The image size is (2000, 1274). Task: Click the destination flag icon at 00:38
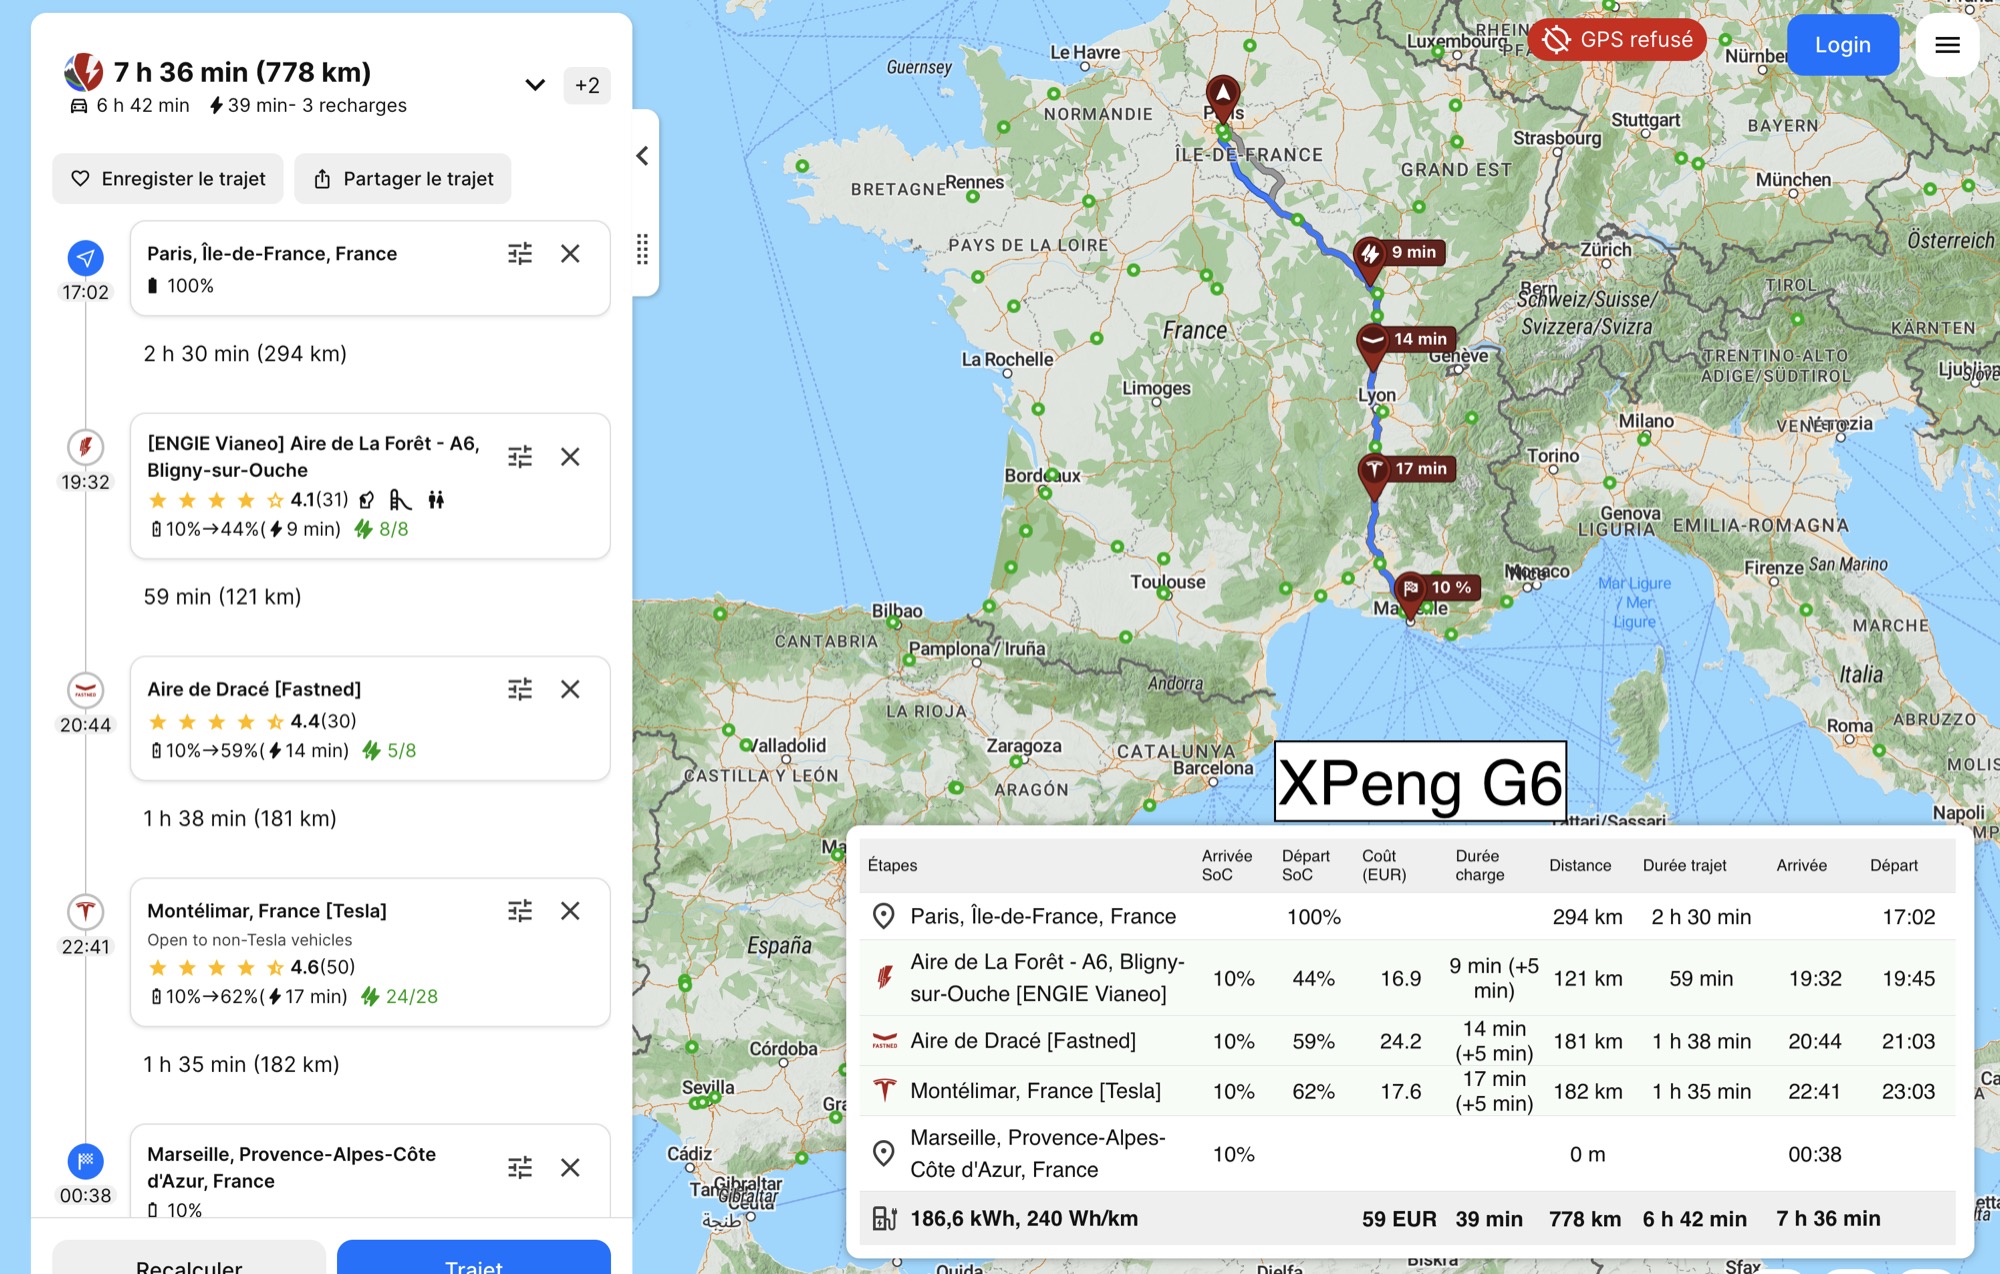point(85,1161)
